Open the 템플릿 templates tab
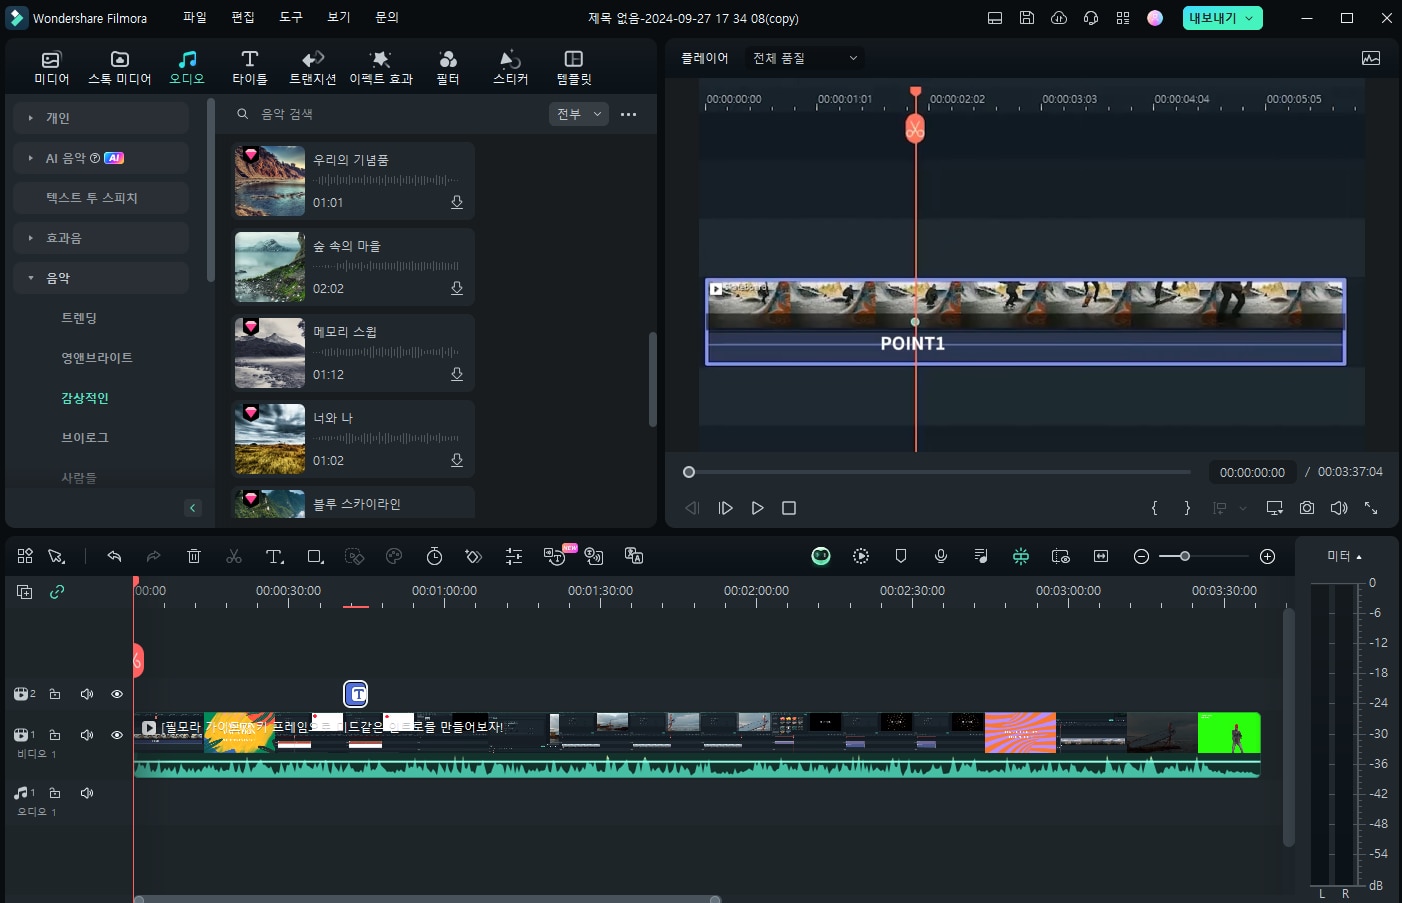 pos(574,67)
